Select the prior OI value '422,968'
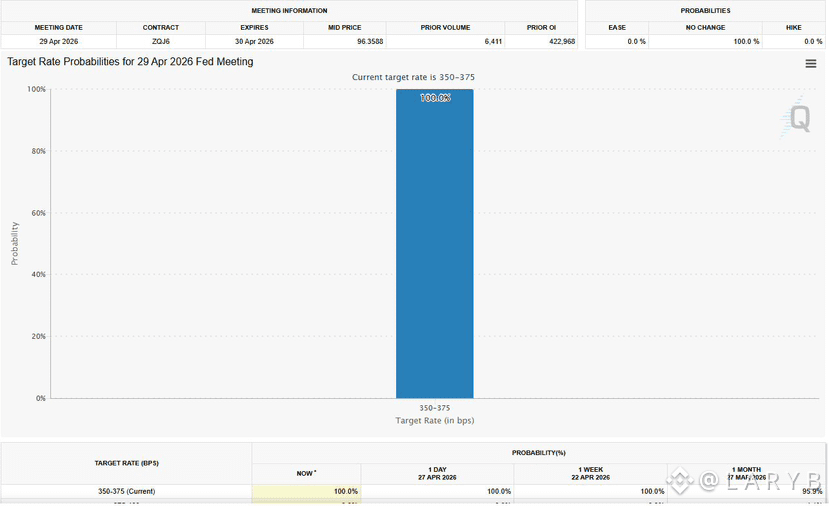This screenshot has height=506, width=829. click(x=562, y=41)
